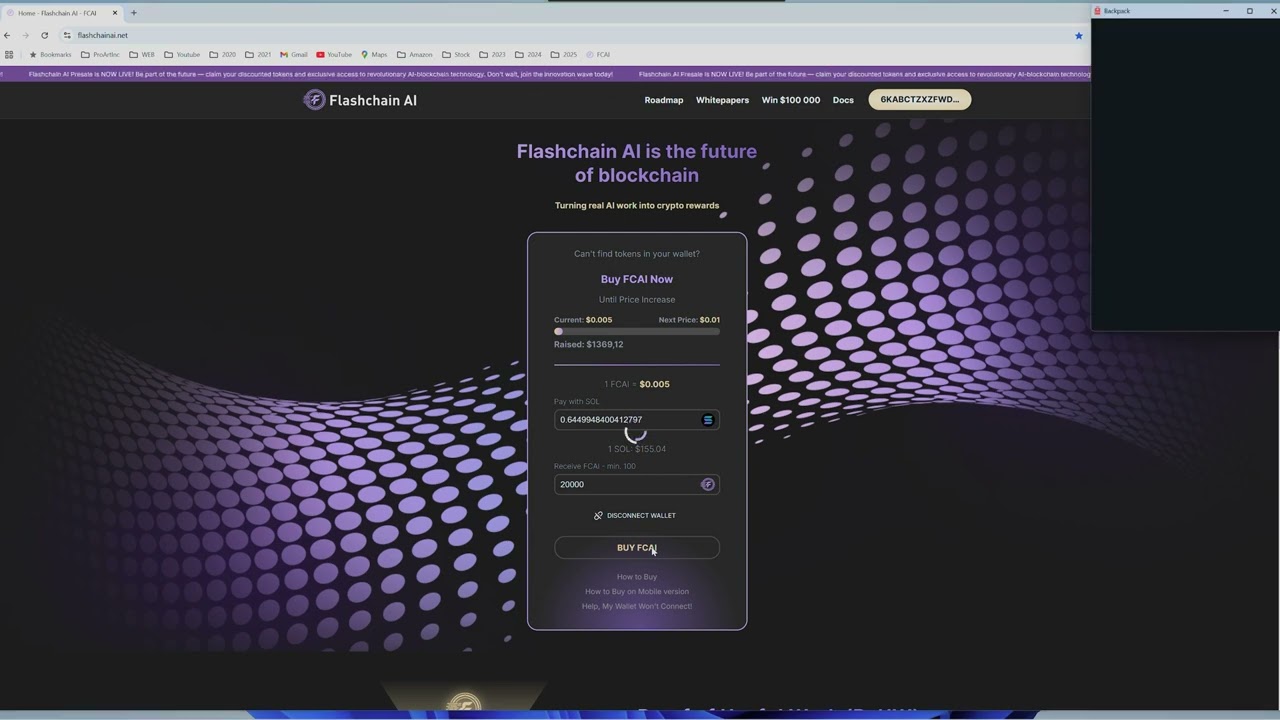Expand the WEB bookmark folder
This screenshot has width=1280, height=720.
pyautogui.click(x=142, y=55)
